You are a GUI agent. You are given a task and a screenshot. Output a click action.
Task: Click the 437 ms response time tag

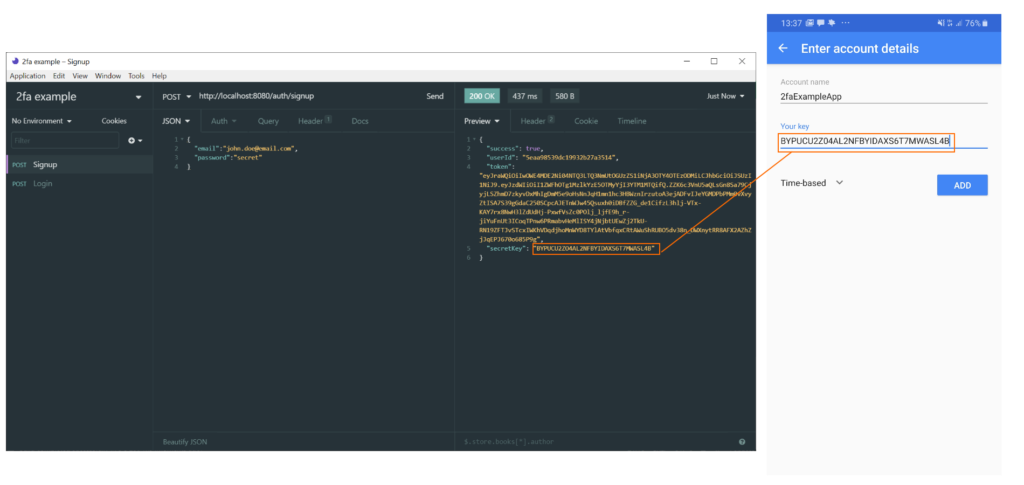click(x=524, y=97)
